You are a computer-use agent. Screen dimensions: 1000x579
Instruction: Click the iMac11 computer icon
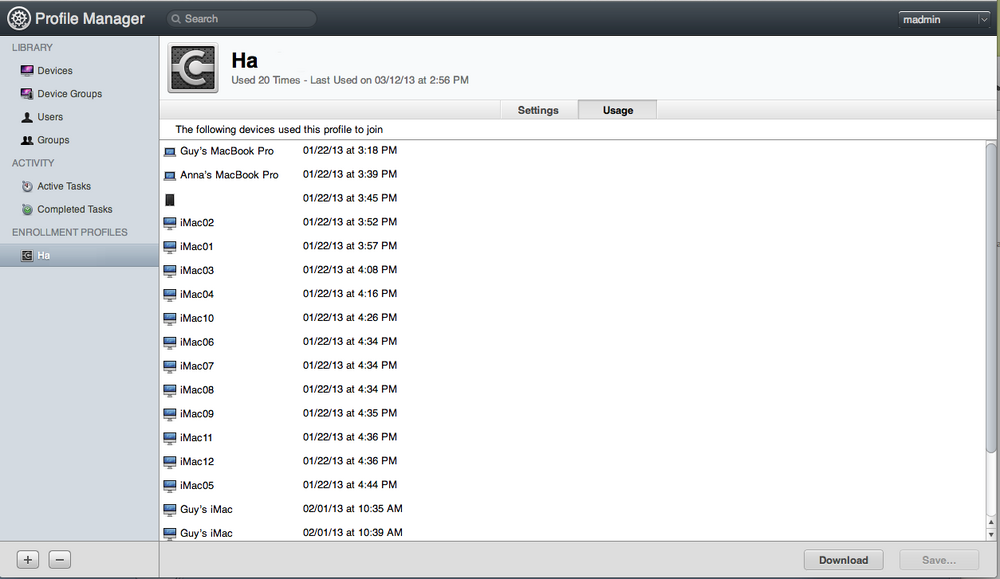(170, 438)
